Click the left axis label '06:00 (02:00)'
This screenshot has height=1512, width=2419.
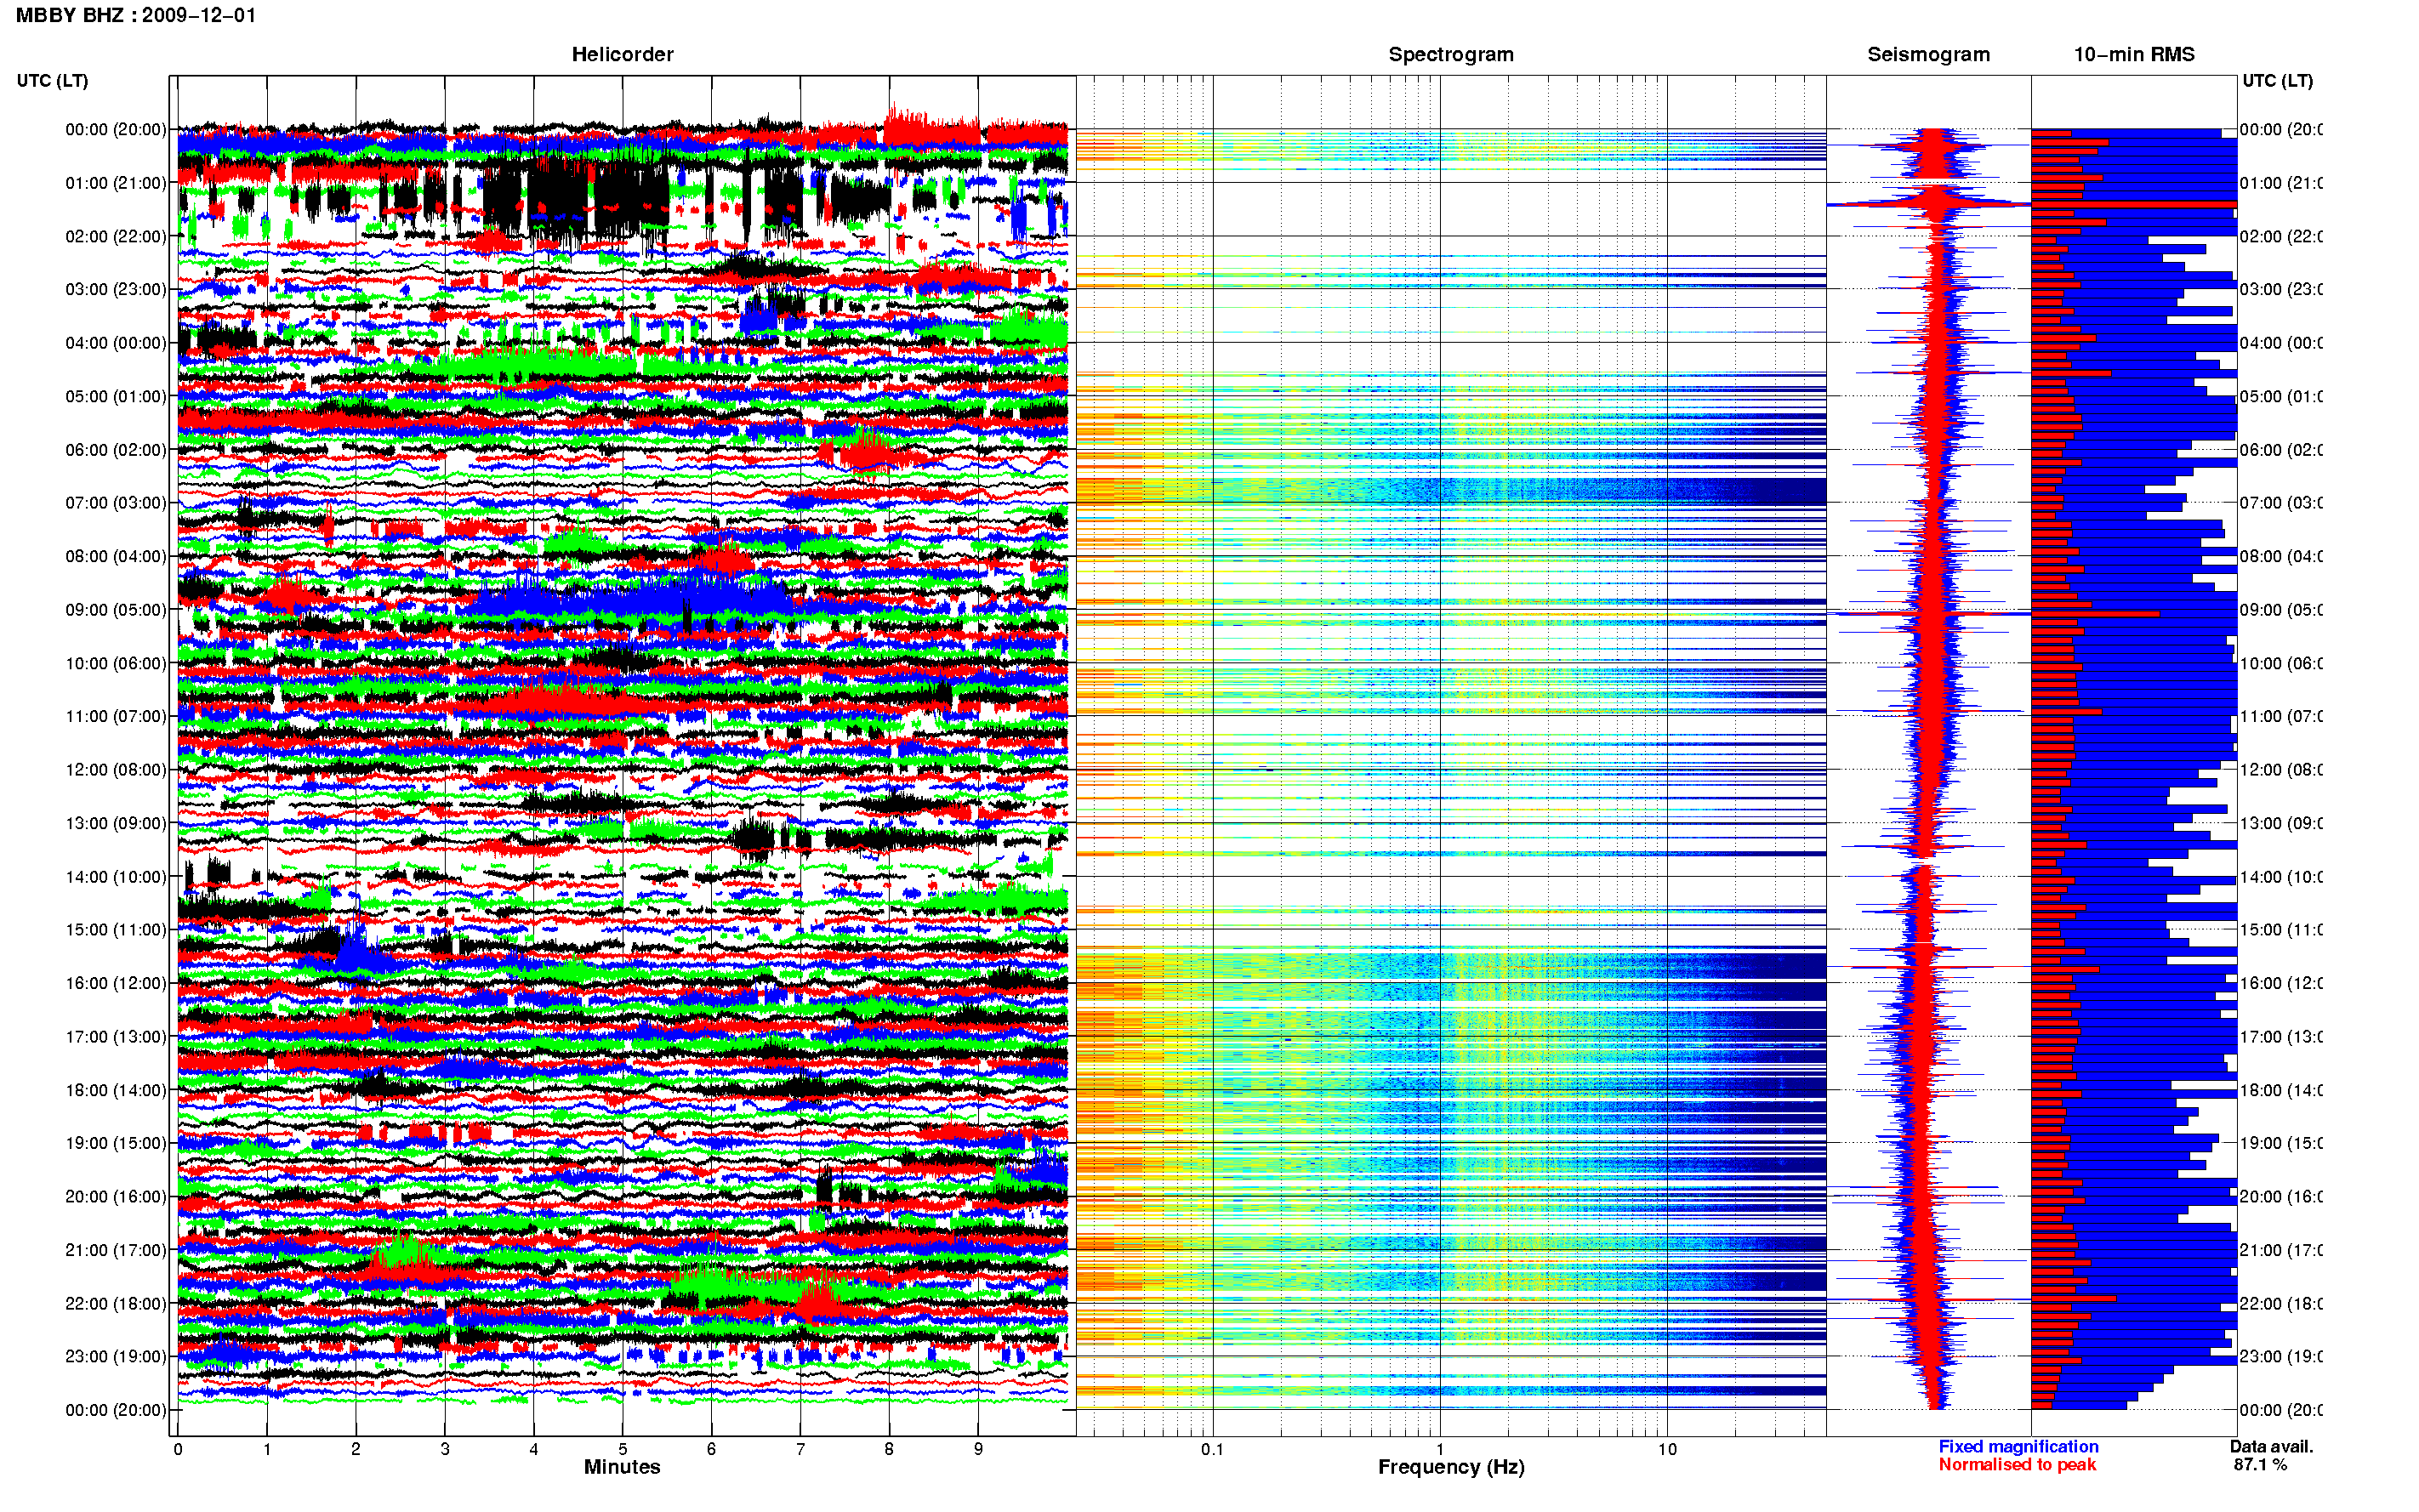click(x=116, y=450)
